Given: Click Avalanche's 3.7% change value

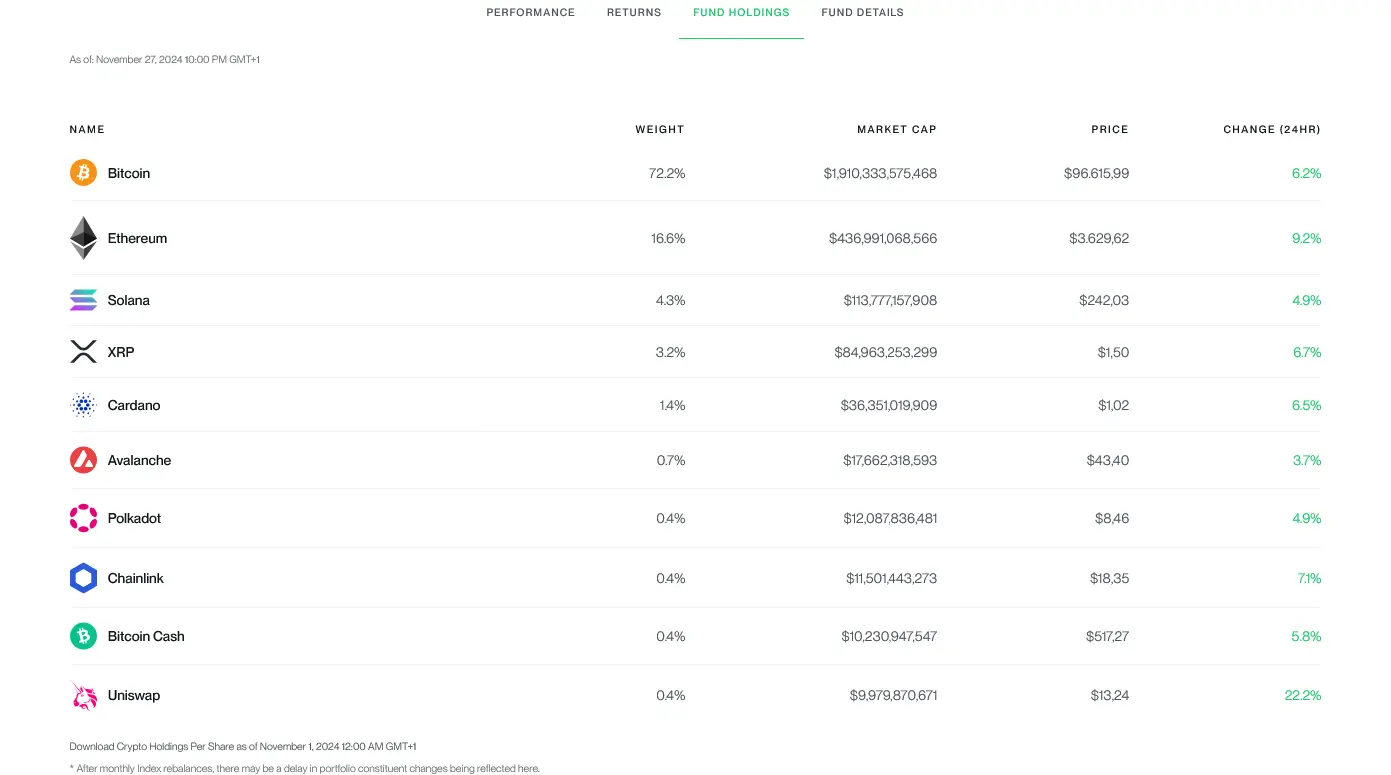Looking at the screenshot, I should [1307, 460].
